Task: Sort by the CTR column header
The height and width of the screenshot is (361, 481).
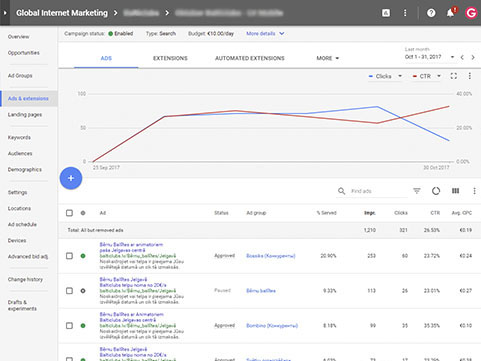Action: pyautogui.click(x=435, y=213)
